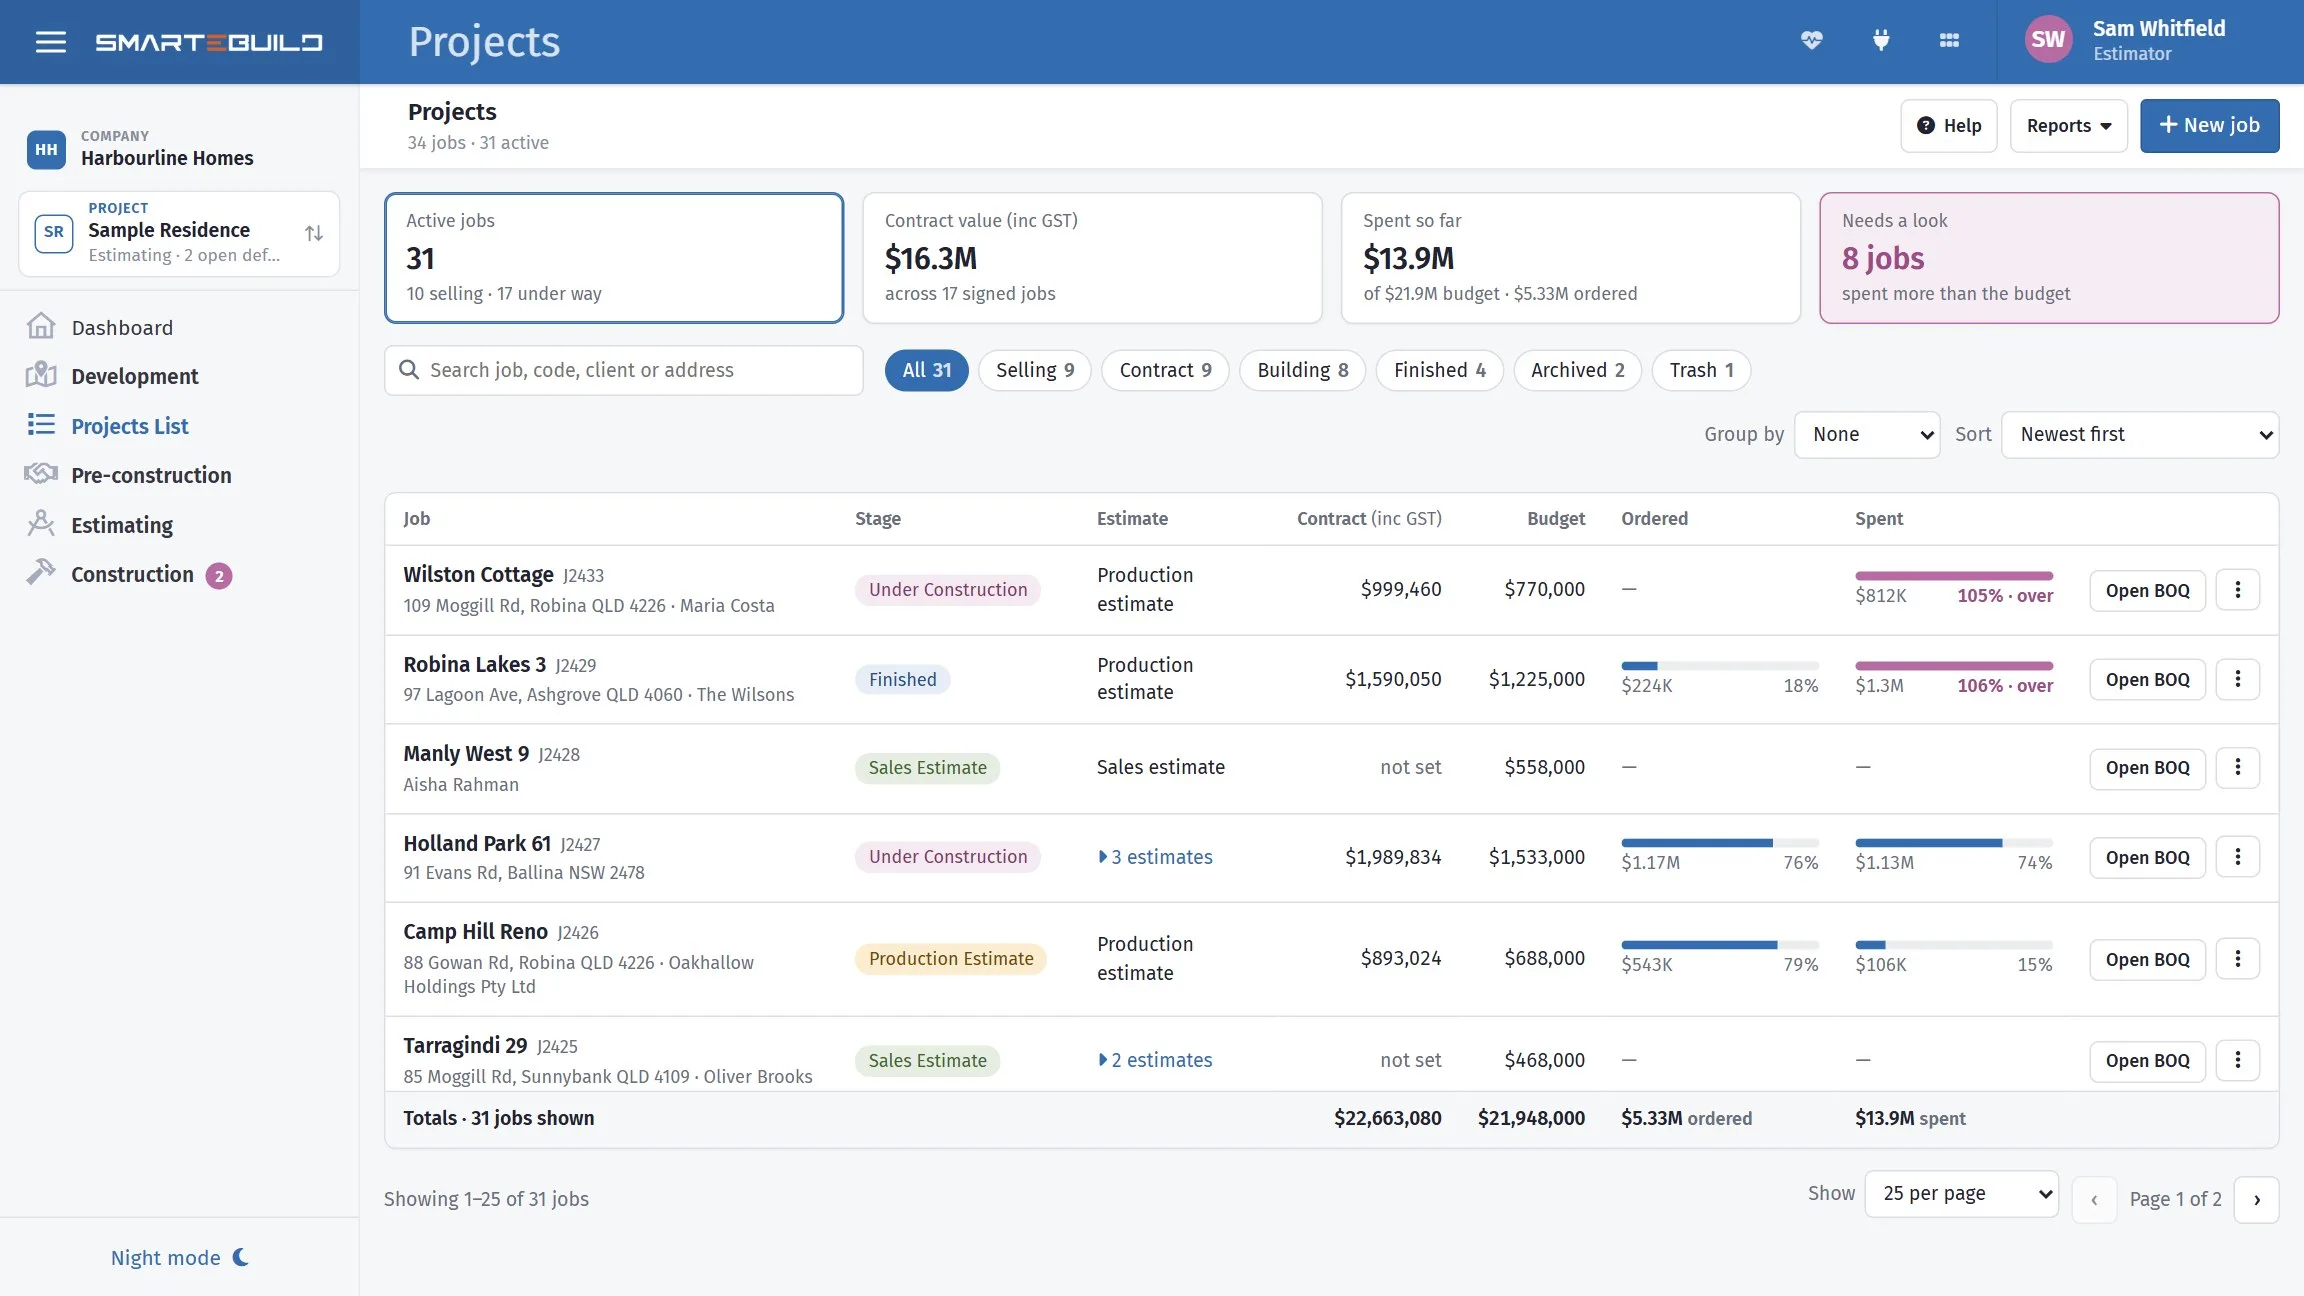The width and height of the screenshot is (2304, 1296).
Task: Select the Building 8 filter tab
Action: [x=1302, y=370]
